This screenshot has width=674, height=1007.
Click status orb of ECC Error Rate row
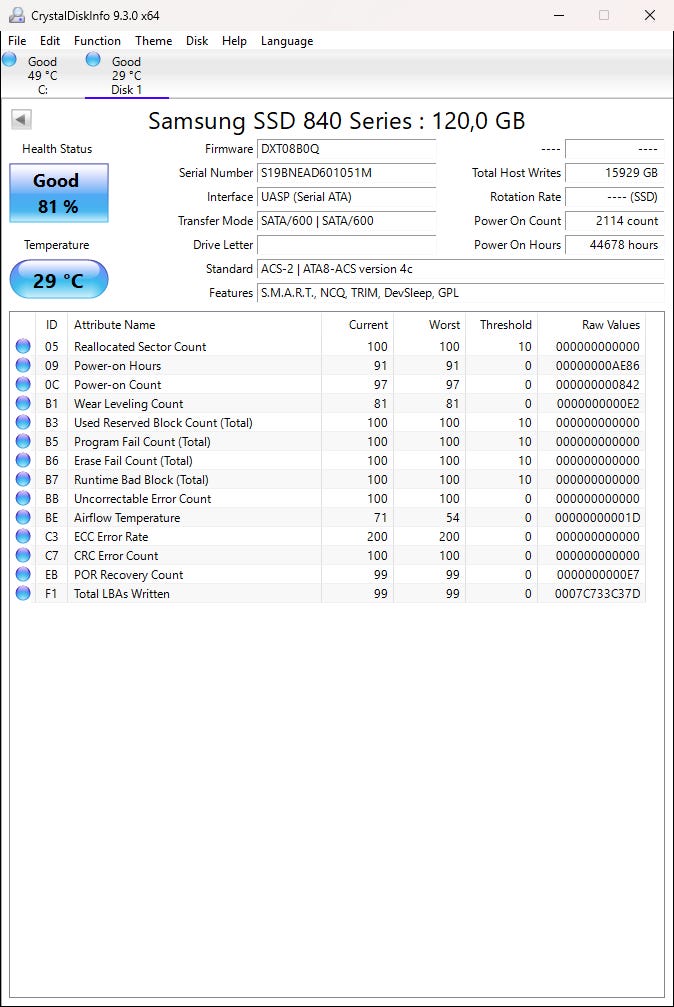click(23, 536)
